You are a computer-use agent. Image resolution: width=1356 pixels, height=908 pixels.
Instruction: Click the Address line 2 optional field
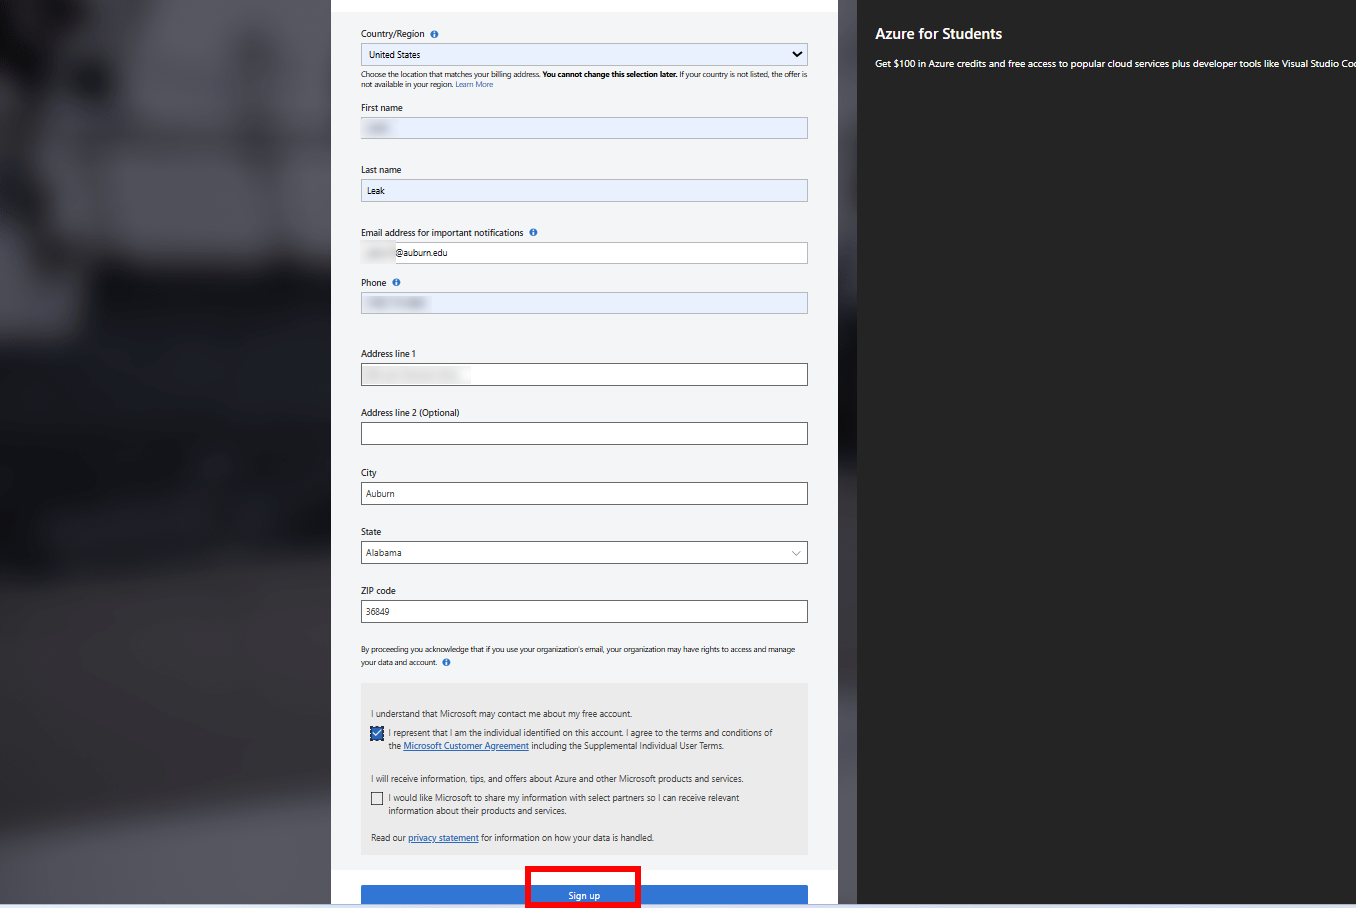coord(583,433)
